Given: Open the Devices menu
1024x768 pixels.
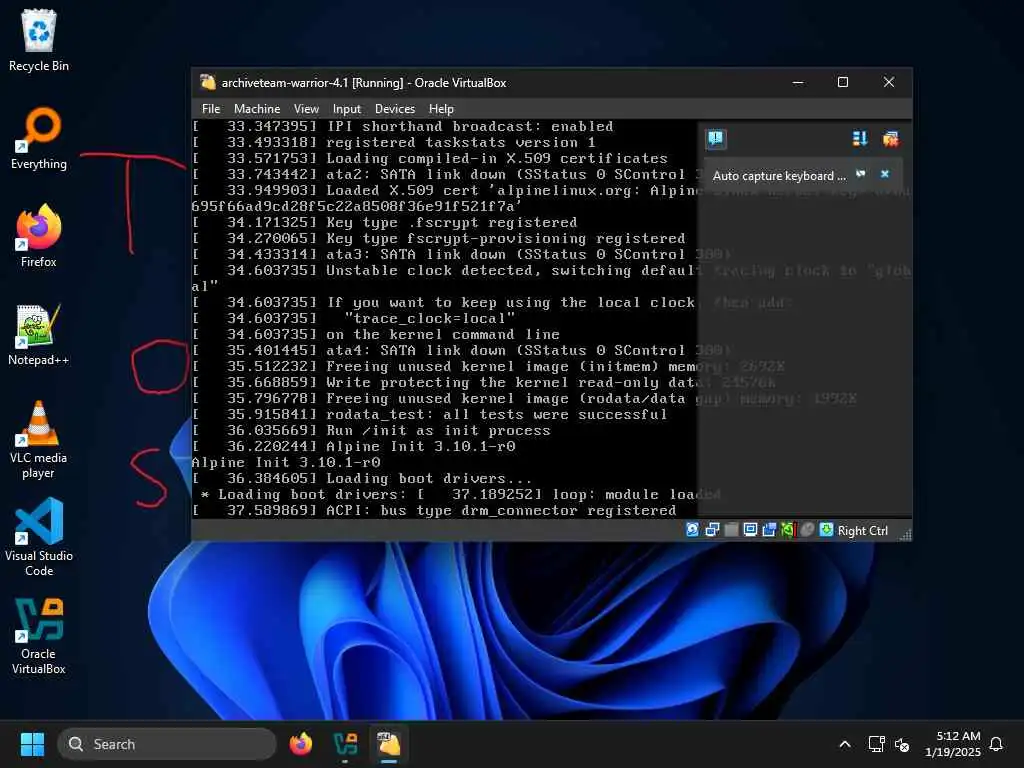Looking at the screenshot, I should 394,108.
